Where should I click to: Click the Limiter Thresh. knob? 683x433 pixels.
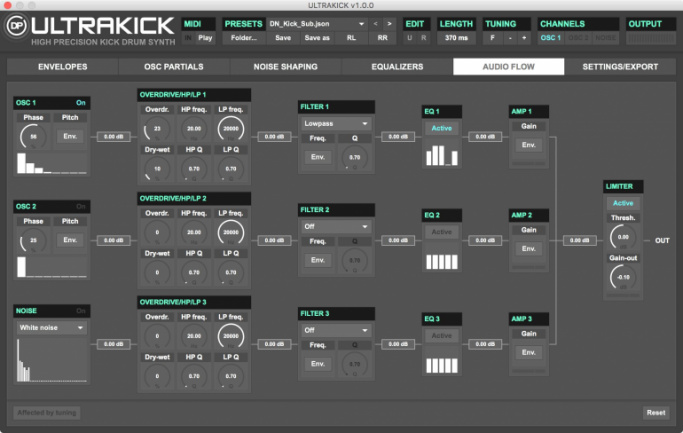tap(623, 237)
